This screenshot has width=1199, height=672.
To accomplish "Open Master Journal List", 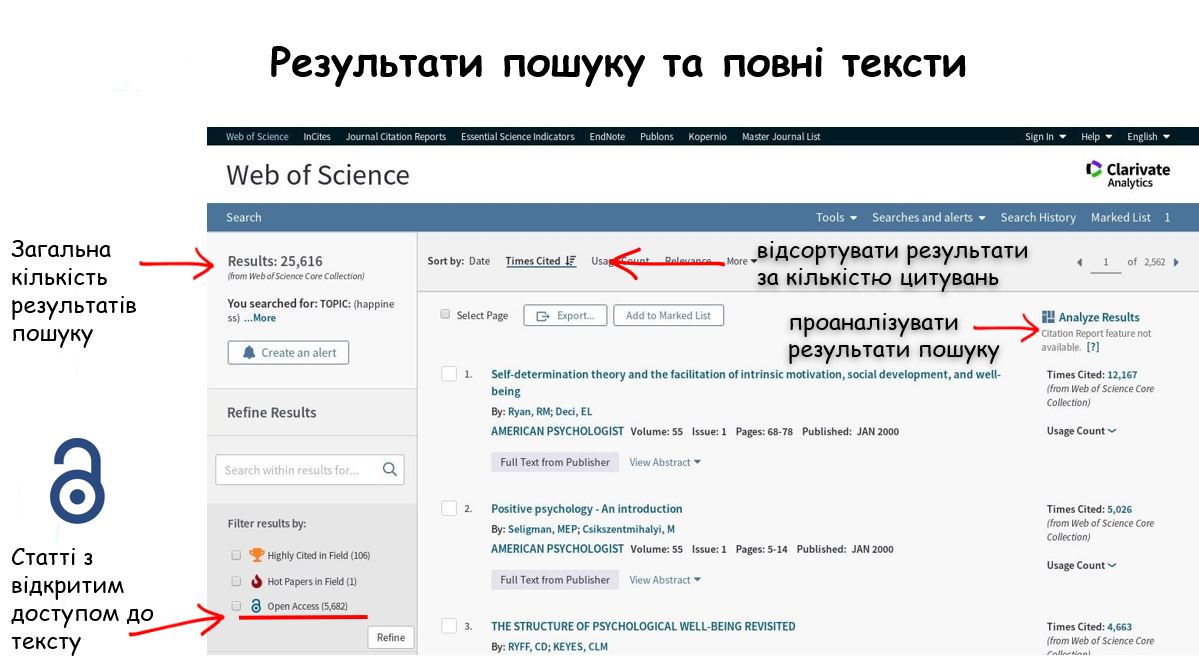I will (x=781, y=137).
